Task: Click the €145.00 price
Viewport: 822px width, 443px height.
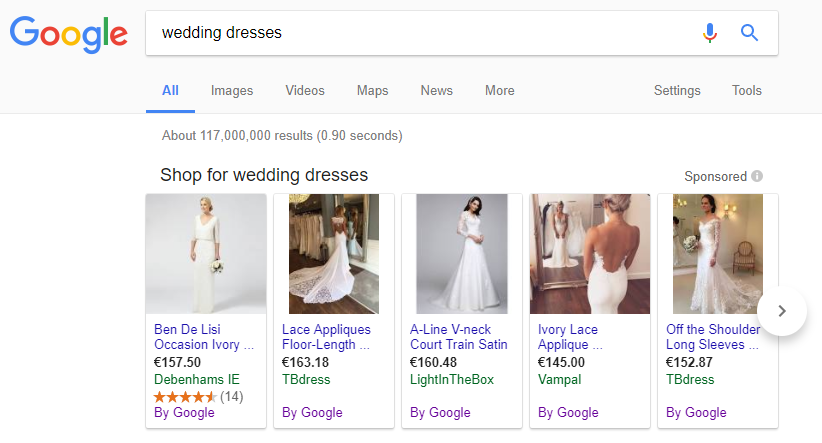Action: click(561, 362)
